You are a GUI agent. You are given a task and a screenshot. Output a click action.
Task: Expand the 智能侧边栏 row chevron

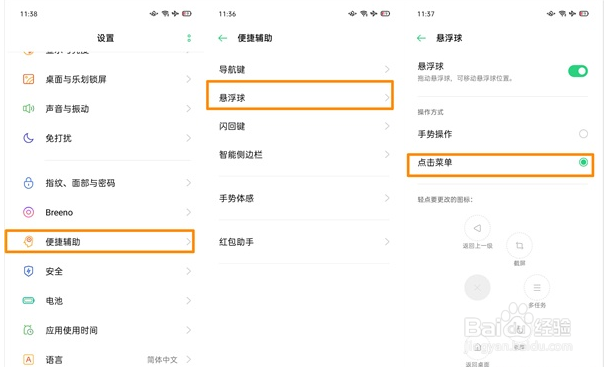[387, 155]
